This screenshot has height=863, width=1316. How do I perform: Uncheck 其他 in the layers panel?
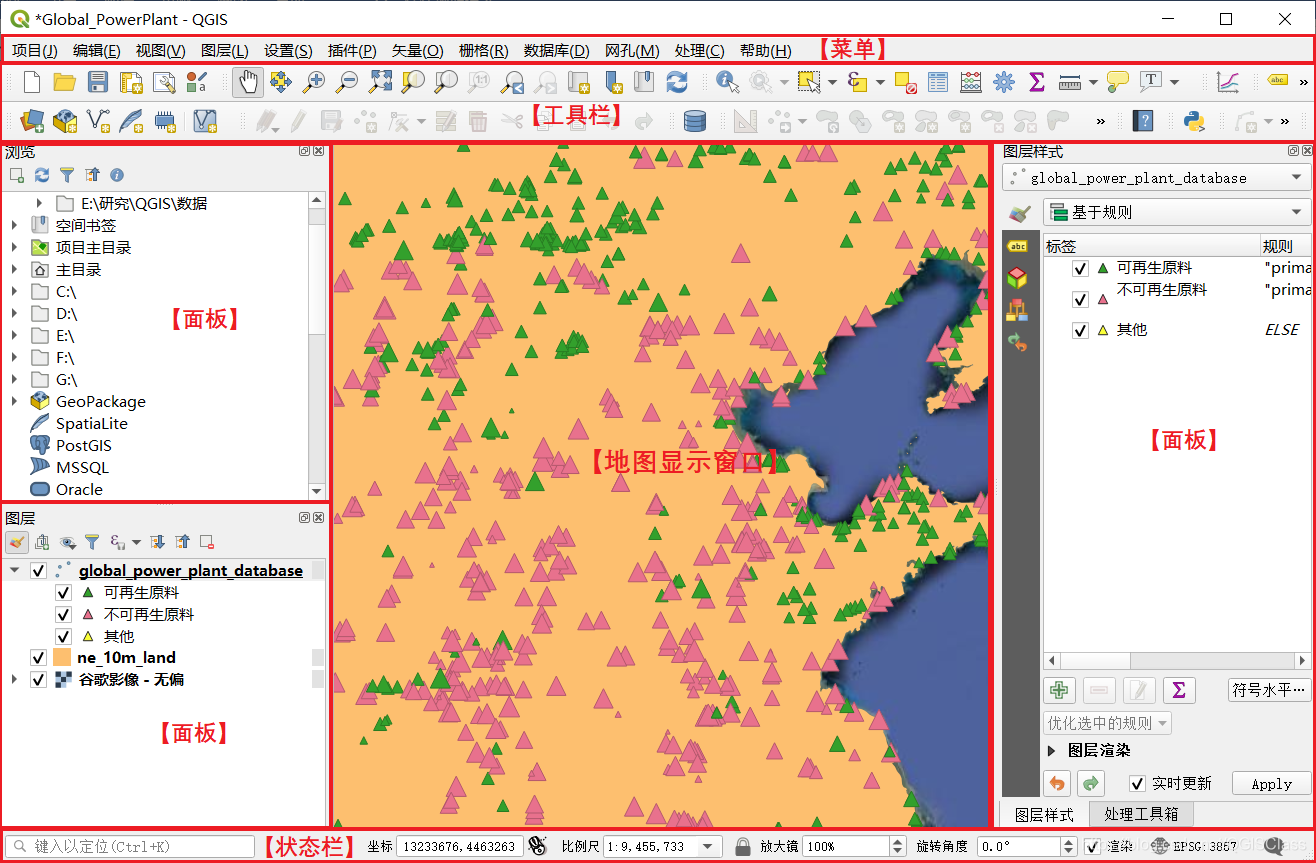point(63,637)
